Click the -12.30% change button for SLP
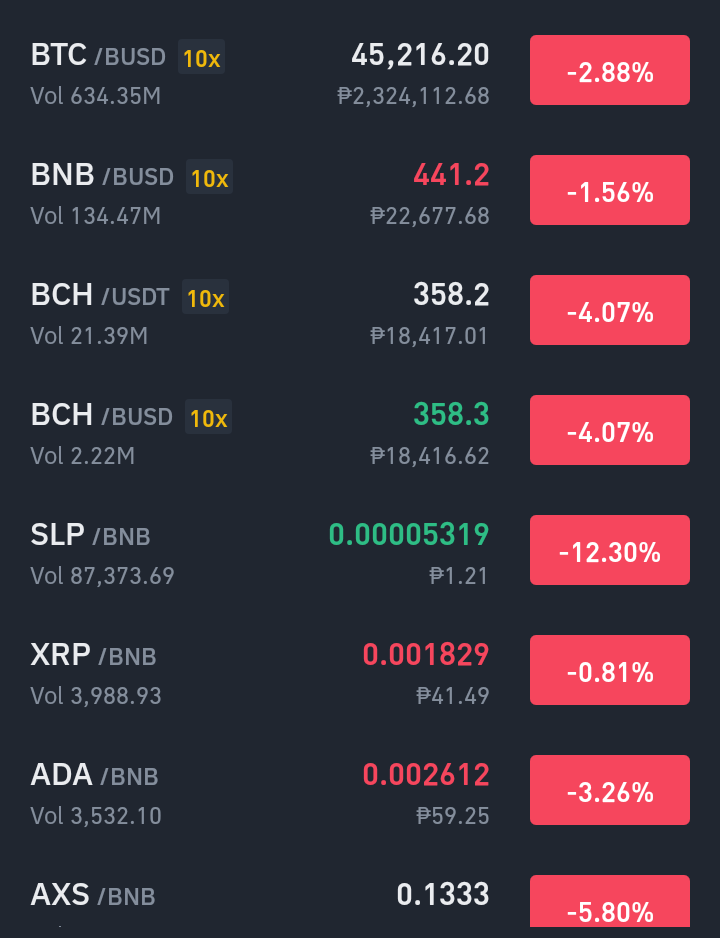 pyautogui.click(x=610, y=550)
